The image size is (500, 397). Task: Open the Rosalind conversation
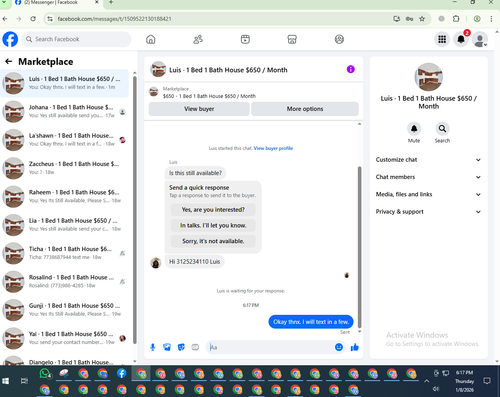coord(64,282)
